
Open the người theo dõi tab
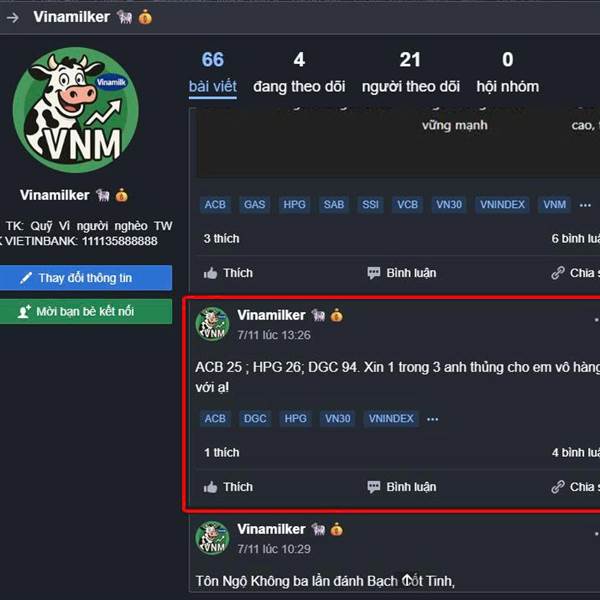tap(411, 73)
